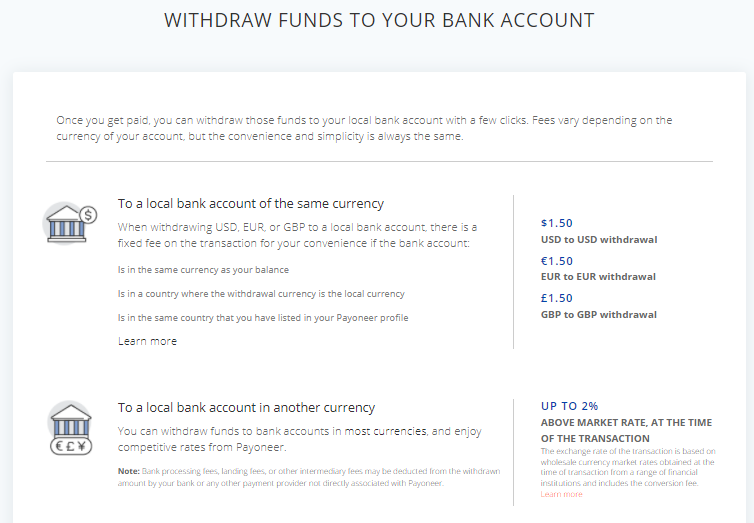
Task: Open the Learn more link under same currency
Action: click(147, 341)
